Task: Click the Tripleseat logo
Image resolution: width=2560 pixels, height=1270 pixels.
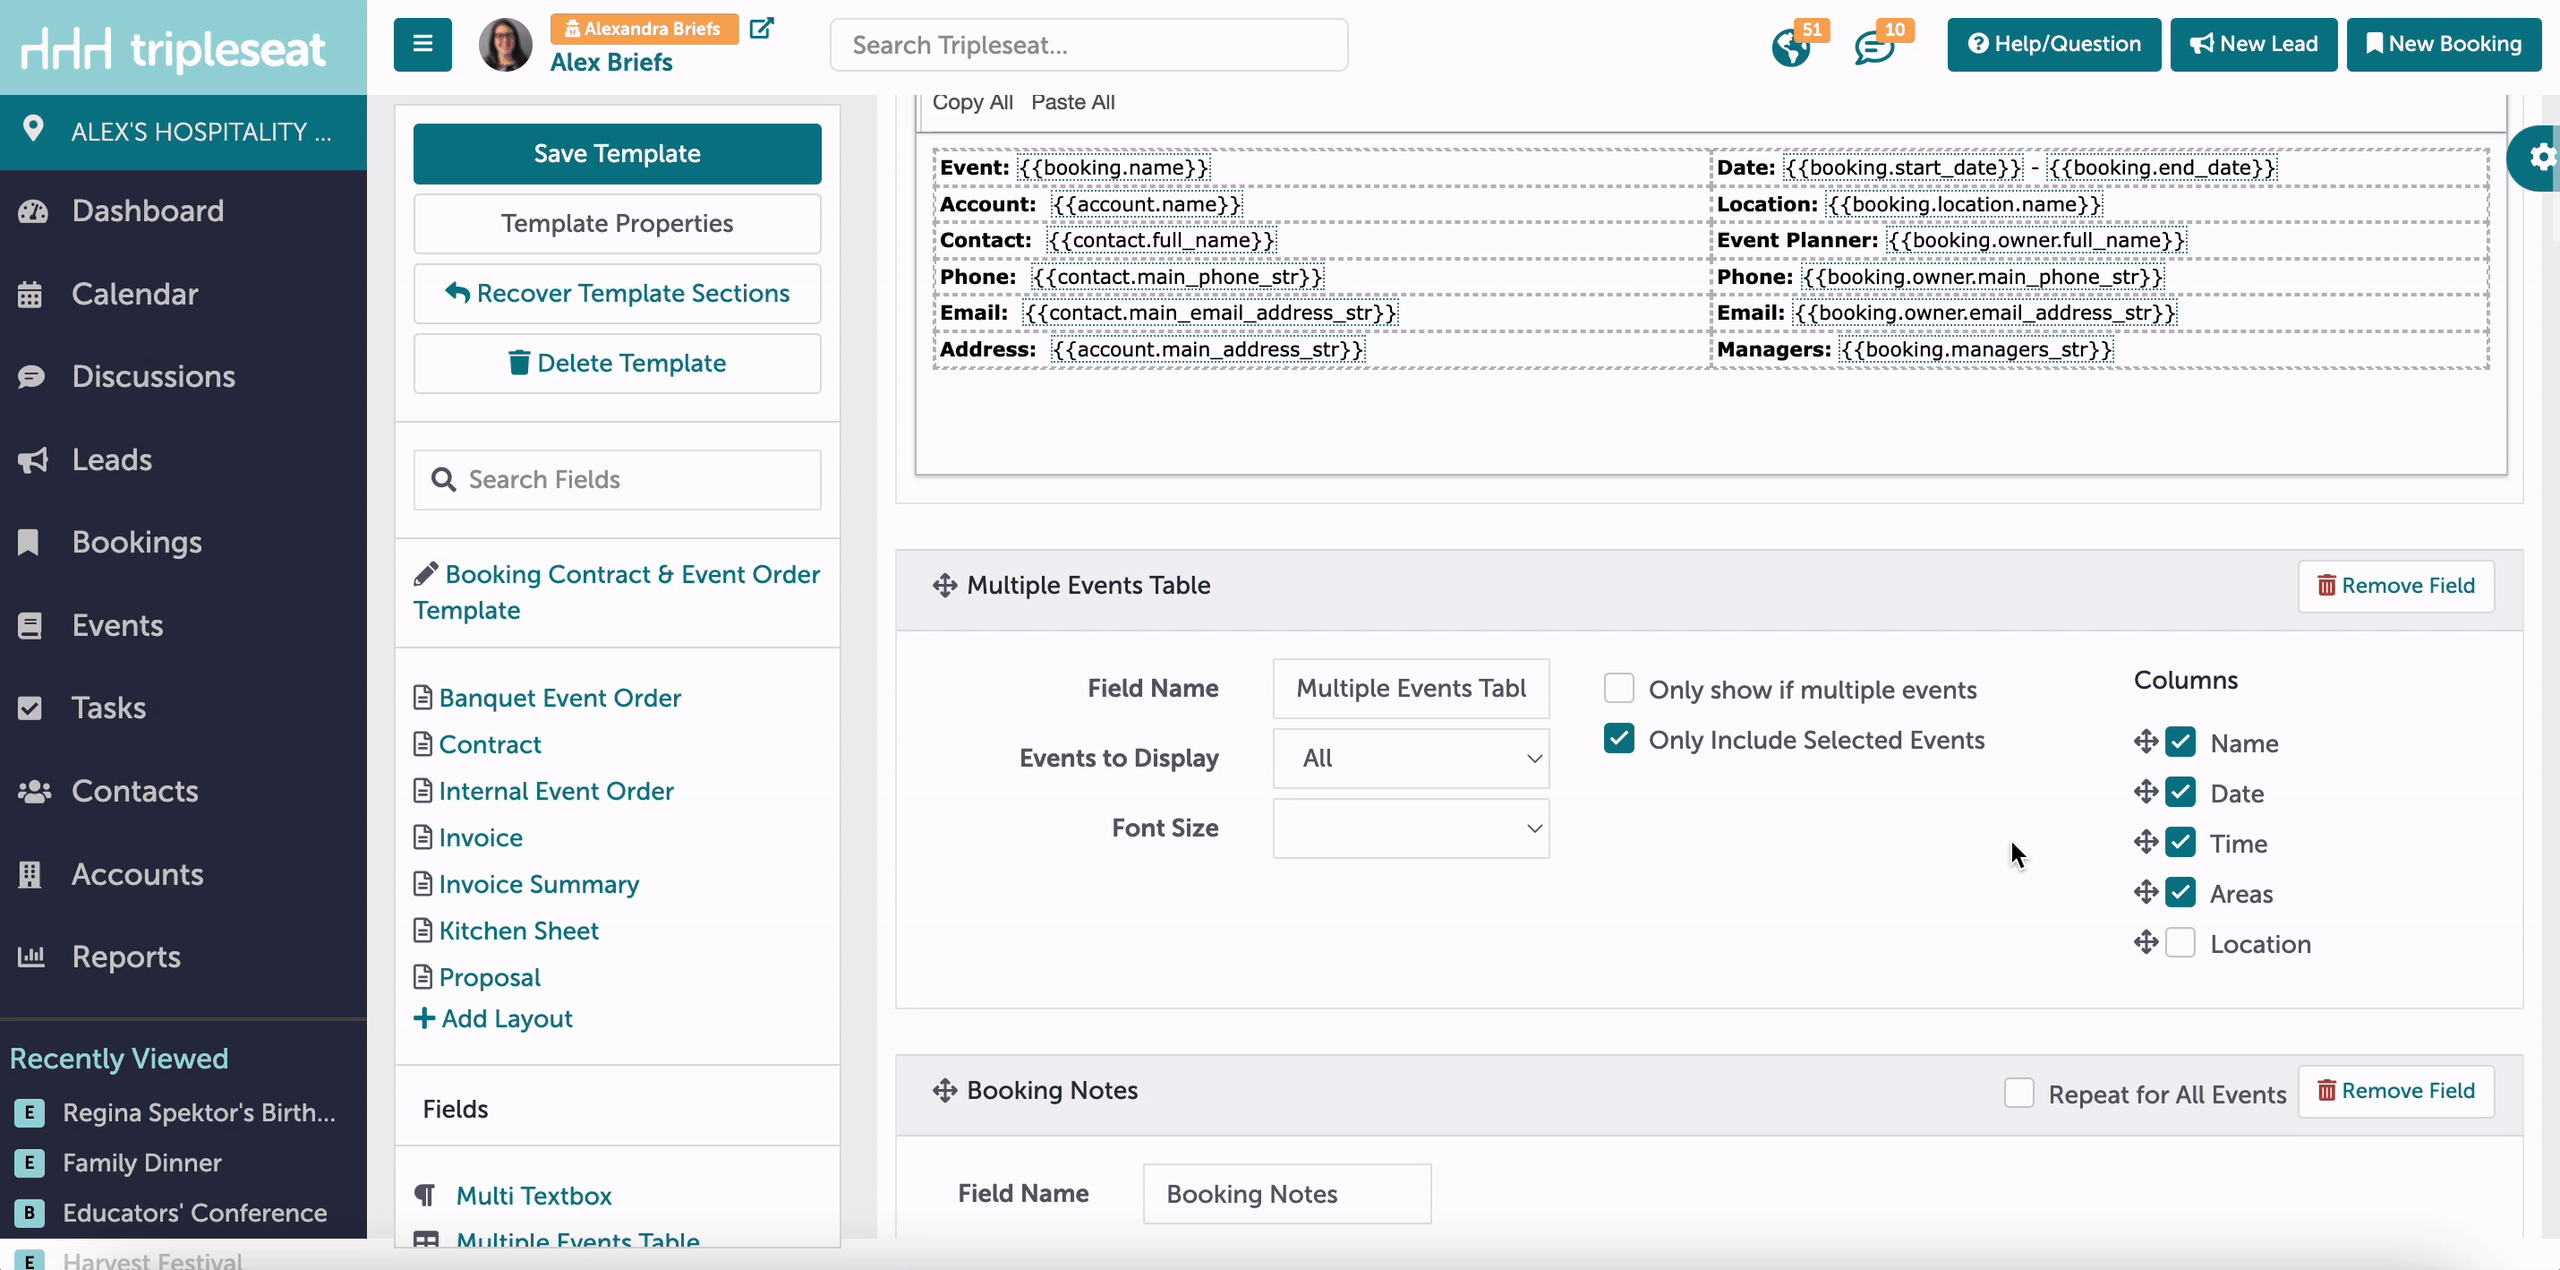Action: click(174, 49)
